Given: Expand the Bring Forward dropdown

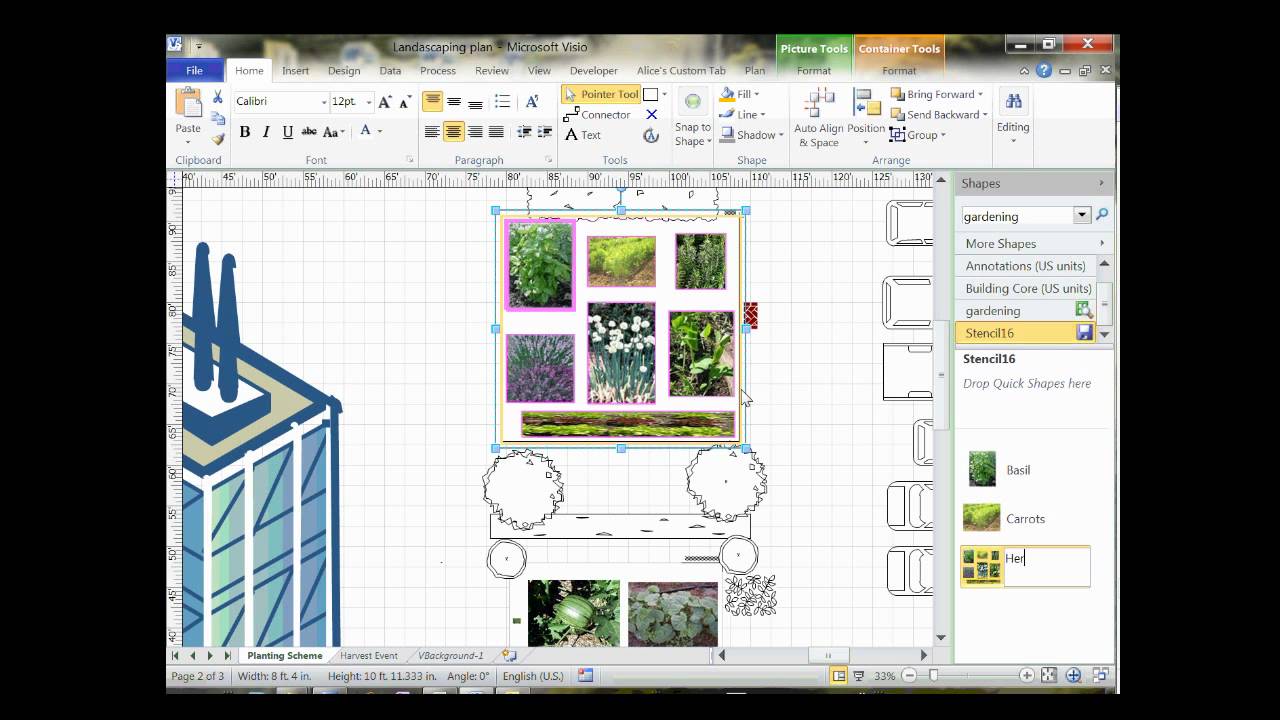Looking at the screenshot, I should (x=980, y=94).
